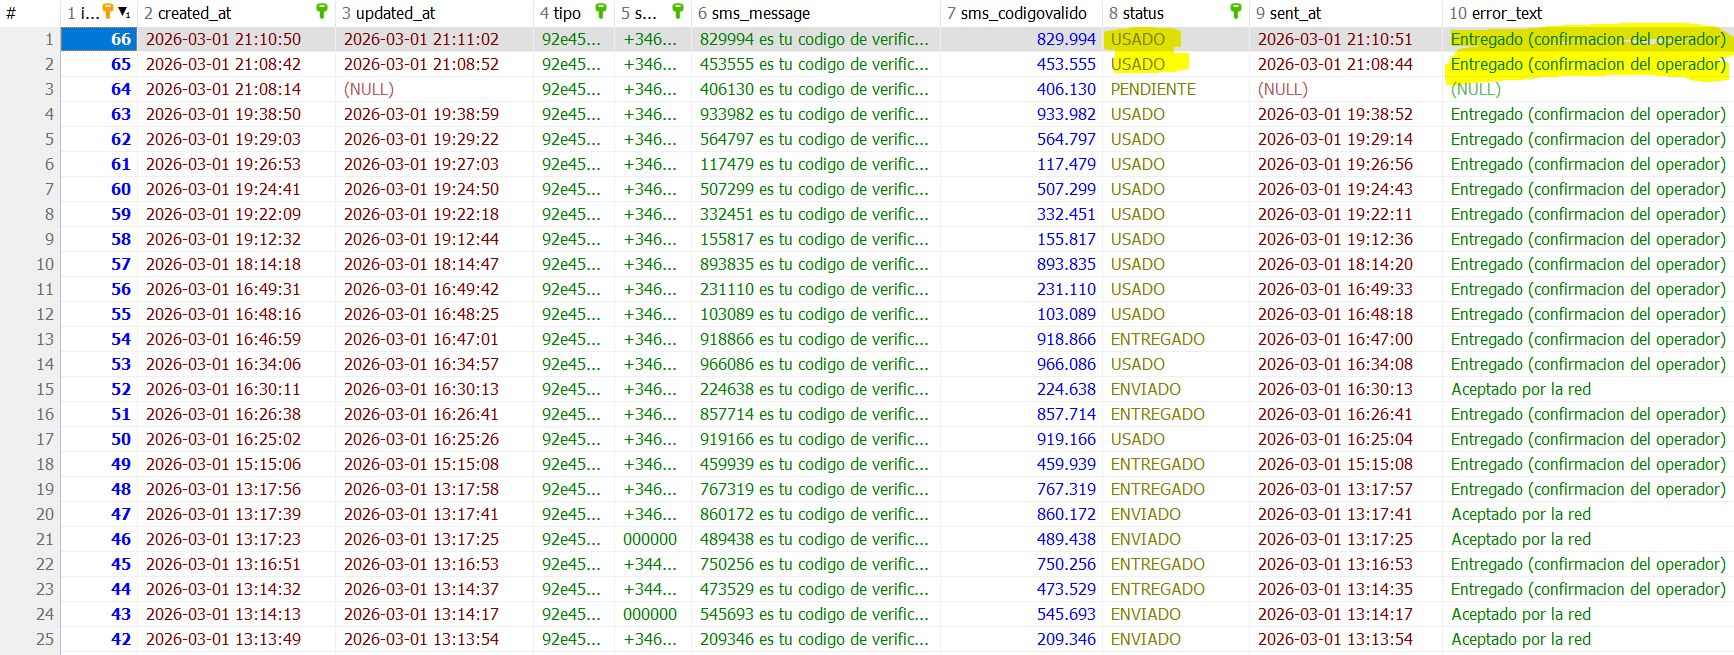Click 'Aceptado por la red' in row 15
This screenshot has height=655, width=1734.
click(x=1521, y=389)
